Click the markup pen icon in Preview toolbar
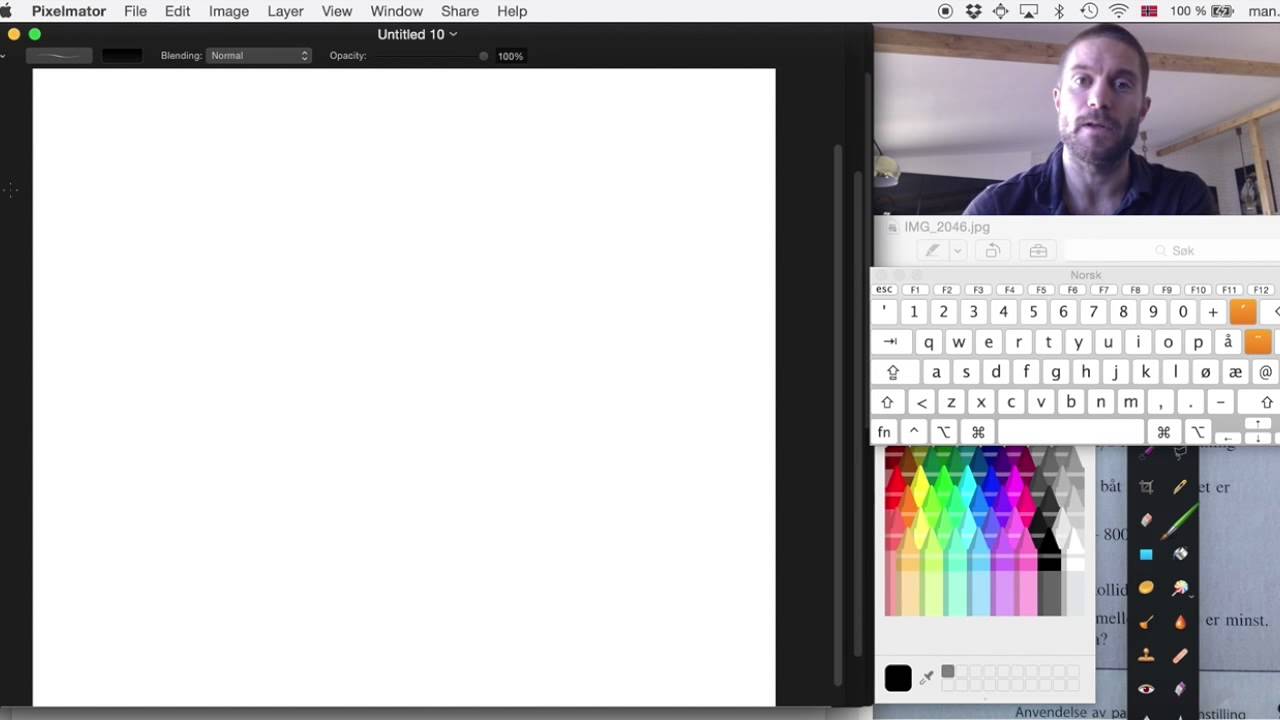 [932, 251]
